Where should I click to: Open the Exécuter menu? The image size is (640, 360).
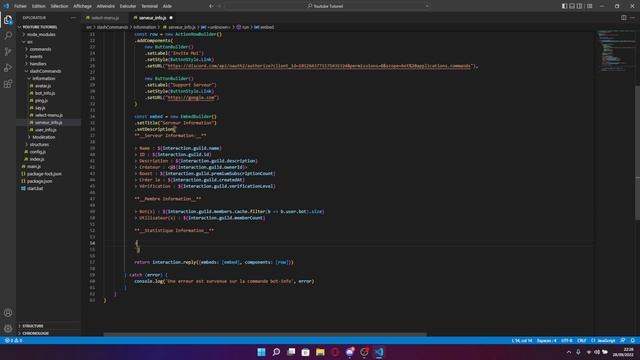(128, 6)
